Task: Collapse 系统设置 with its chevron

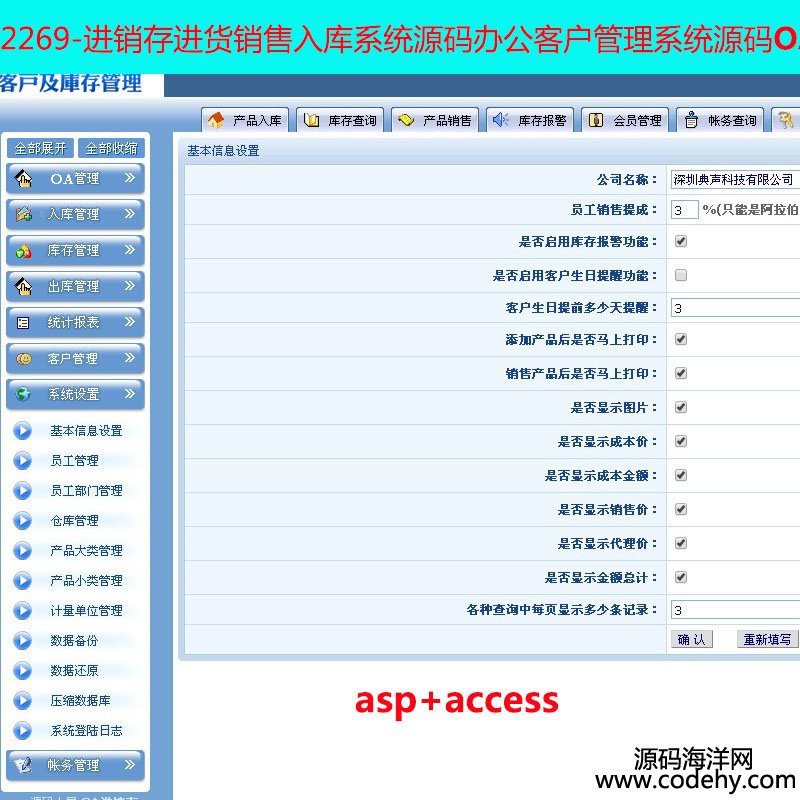Action: click(130, 393)
